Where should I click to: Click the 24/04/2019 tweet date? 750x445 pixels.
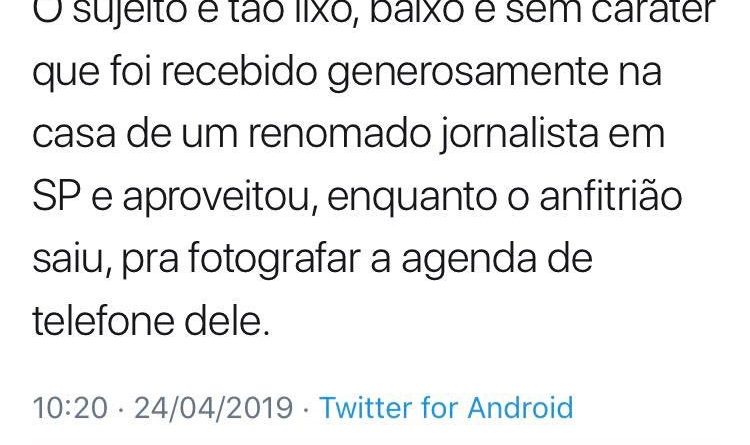coord(213,408)
